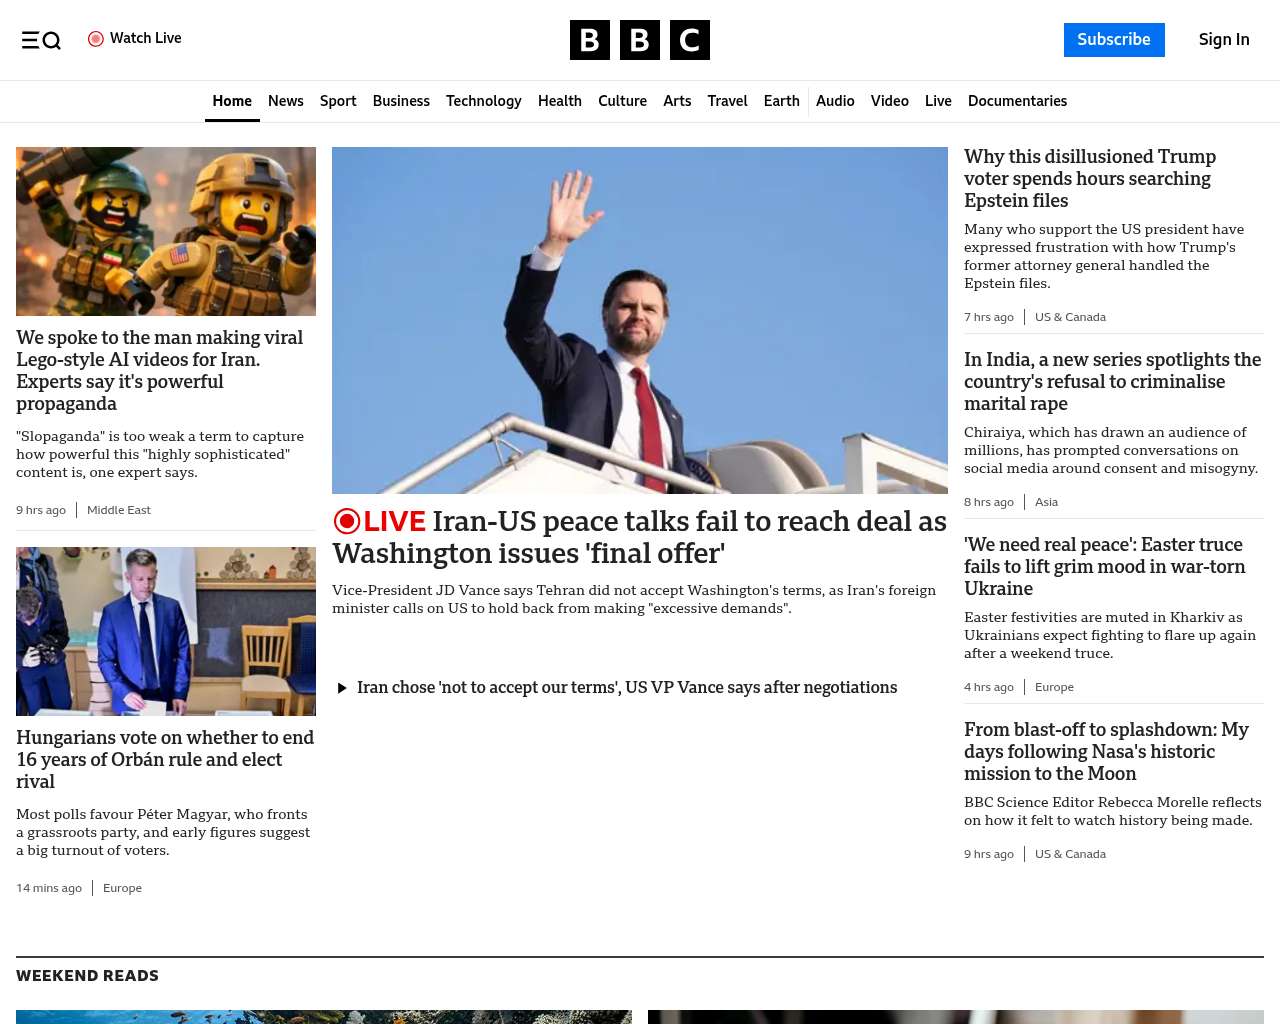Click the red Watch Live indicator icon
This screenshot has height=1024, width=1280.
click(96, 39)
